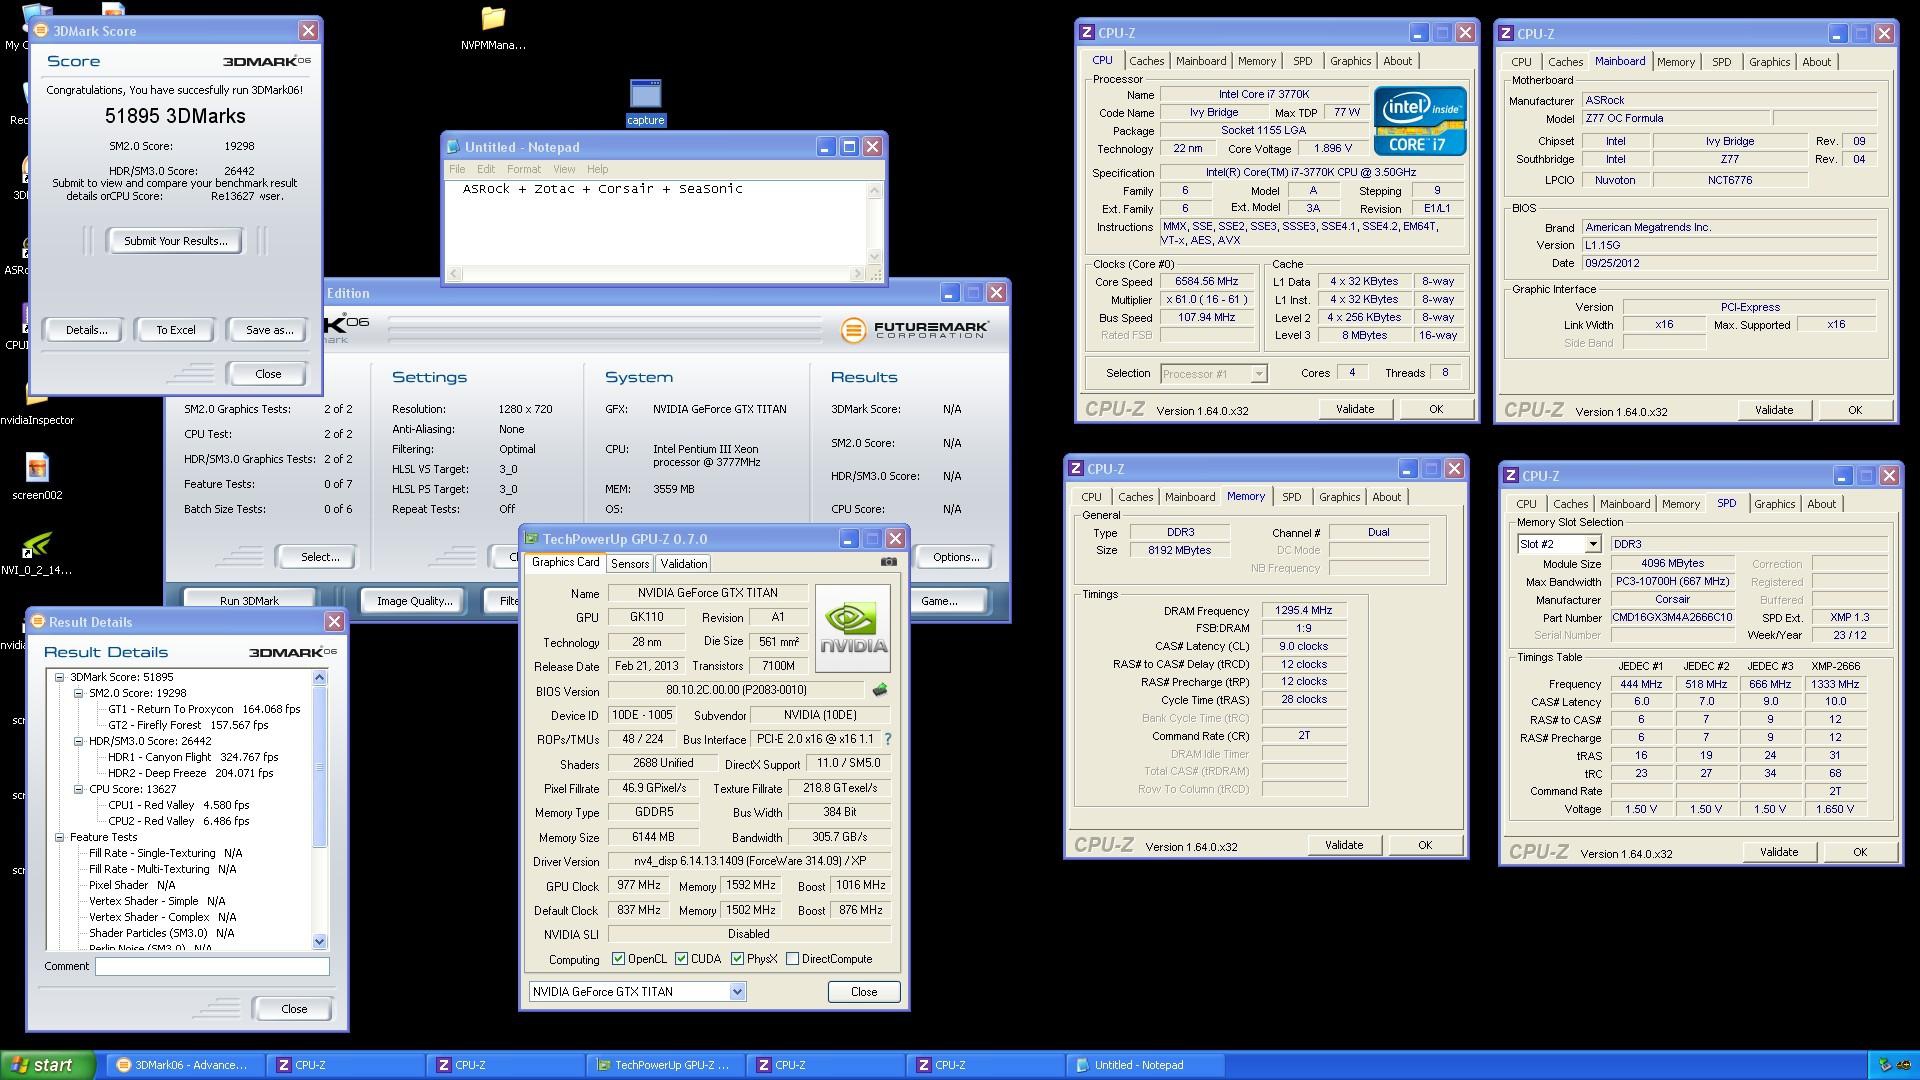Open Notepad's Format menu

pyautogui.click(x=523, y=169)
